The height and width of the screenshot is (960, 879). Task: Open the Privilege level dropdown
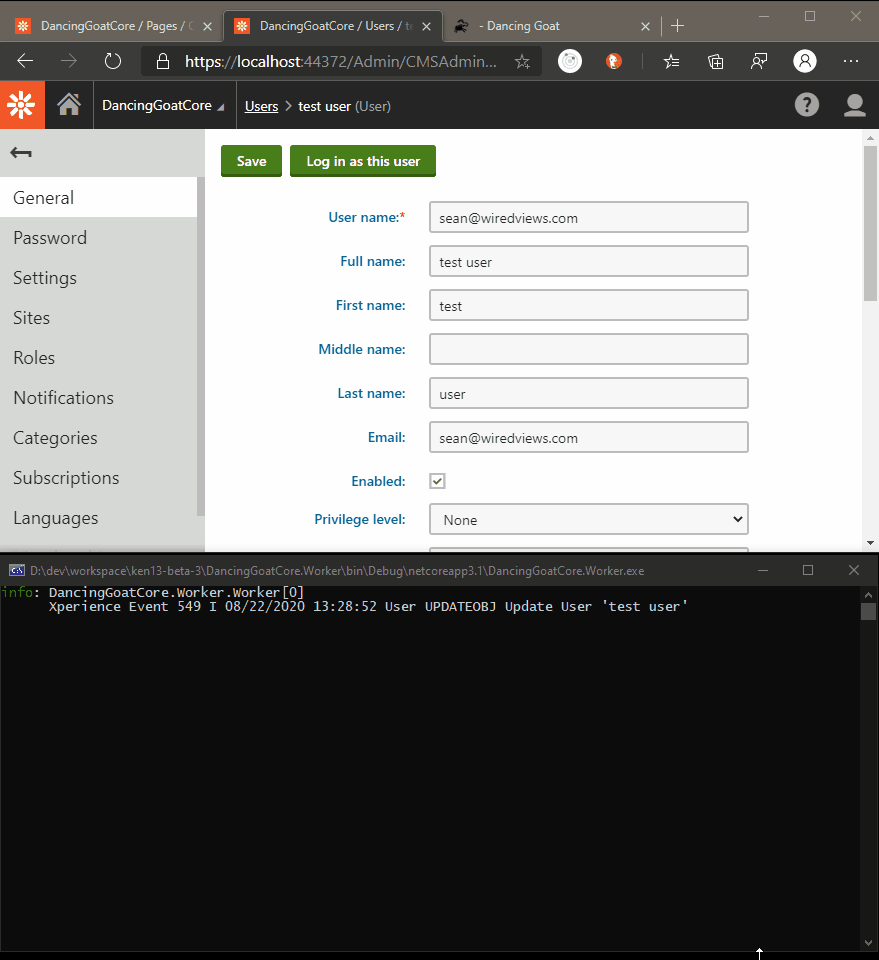589,519
